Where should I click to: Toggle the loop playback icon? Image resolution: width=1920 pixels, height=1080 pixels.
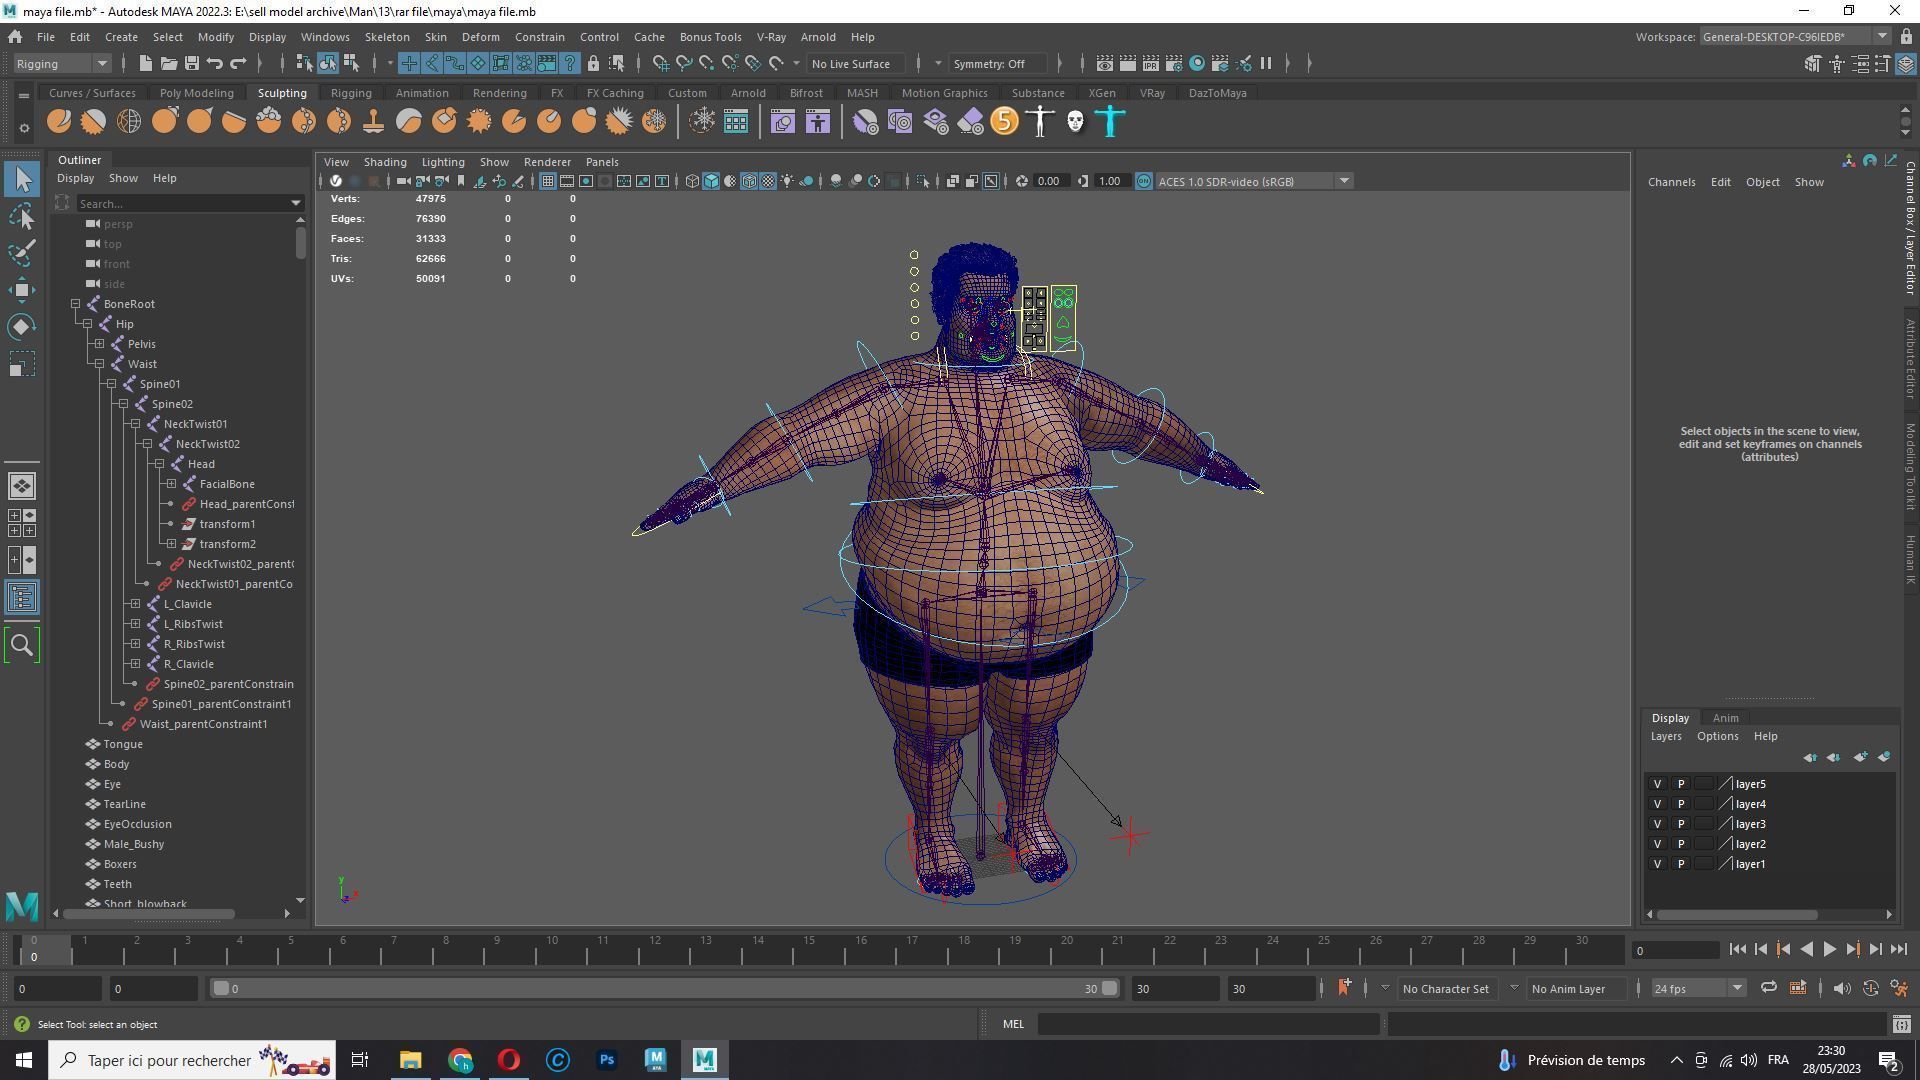point(1768,988)
